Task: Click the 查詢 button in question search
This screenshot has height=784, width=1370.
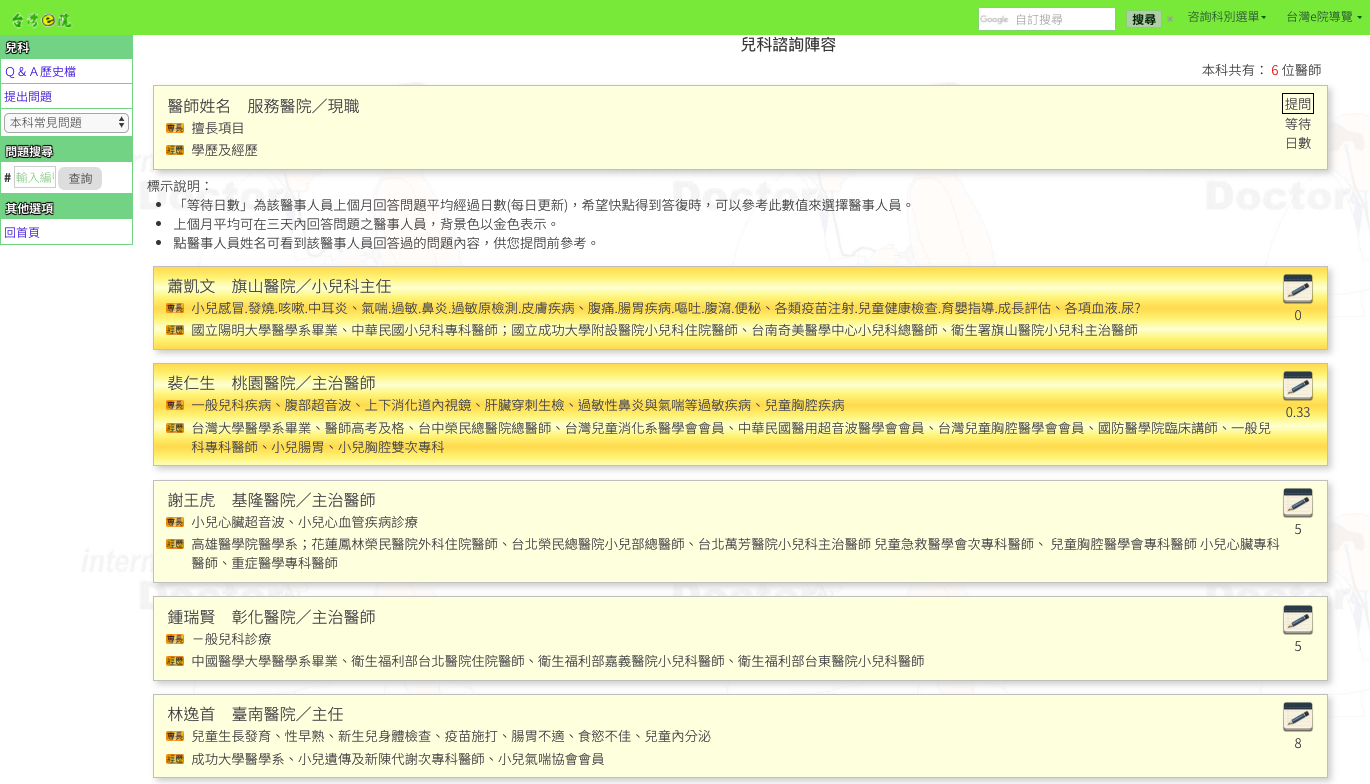Action: pos(80,179)
